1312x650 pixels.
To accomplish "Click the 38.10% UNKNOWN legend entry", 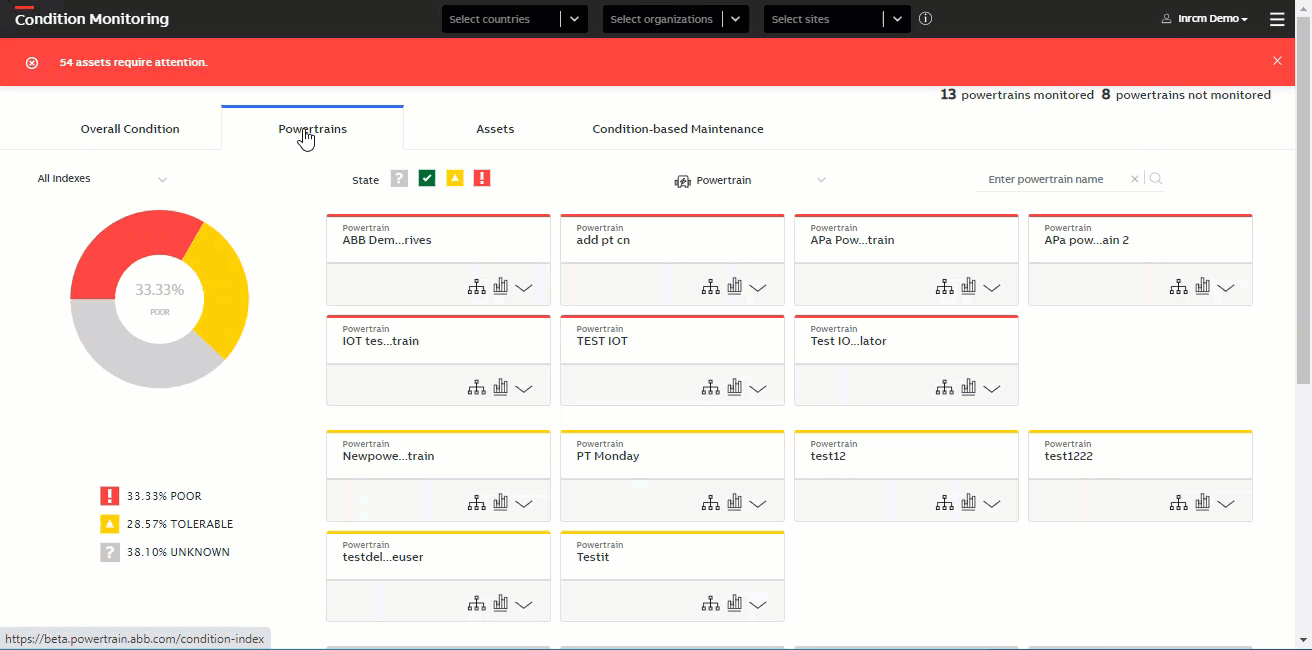I will click(165, 552).
